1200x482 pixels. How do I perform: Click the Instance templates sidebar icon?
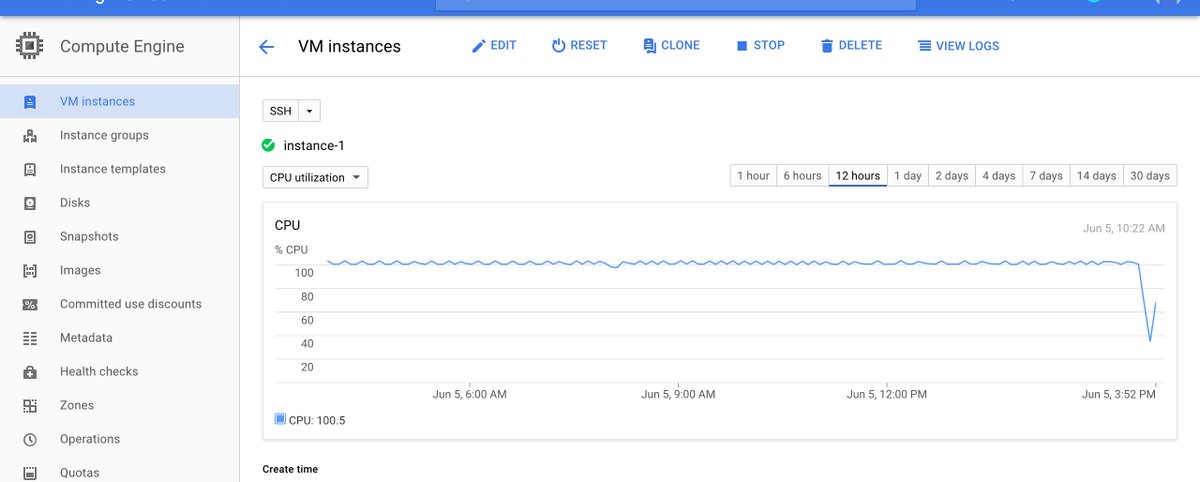tap(30, 170)
